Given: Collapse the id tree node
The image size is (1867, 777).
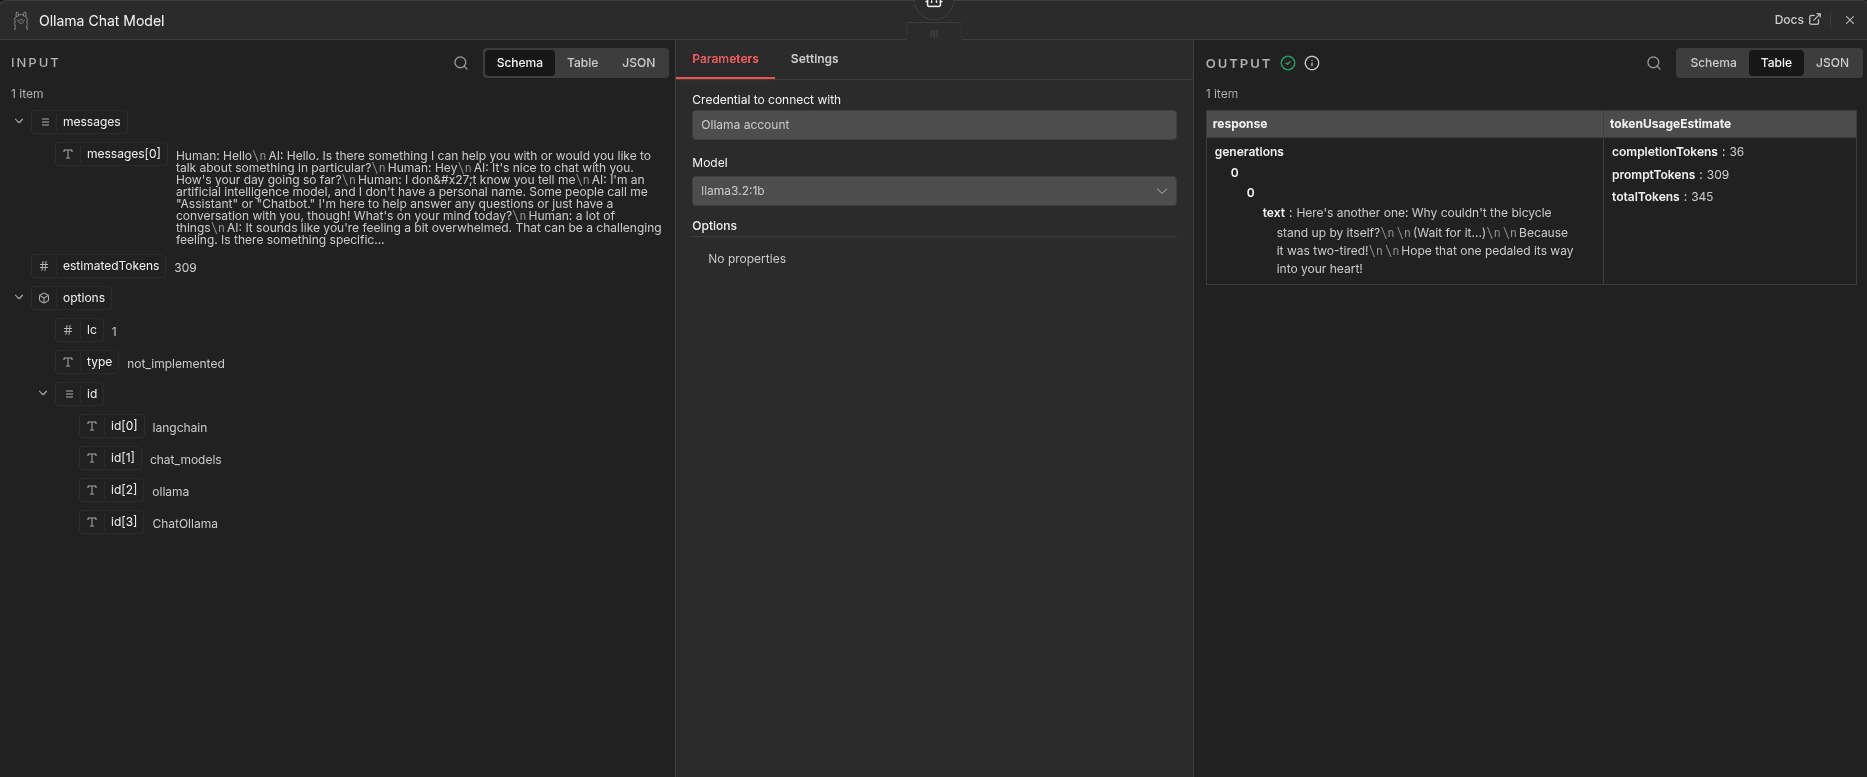Looking at the screenshot, I should (x=43, y=393).
